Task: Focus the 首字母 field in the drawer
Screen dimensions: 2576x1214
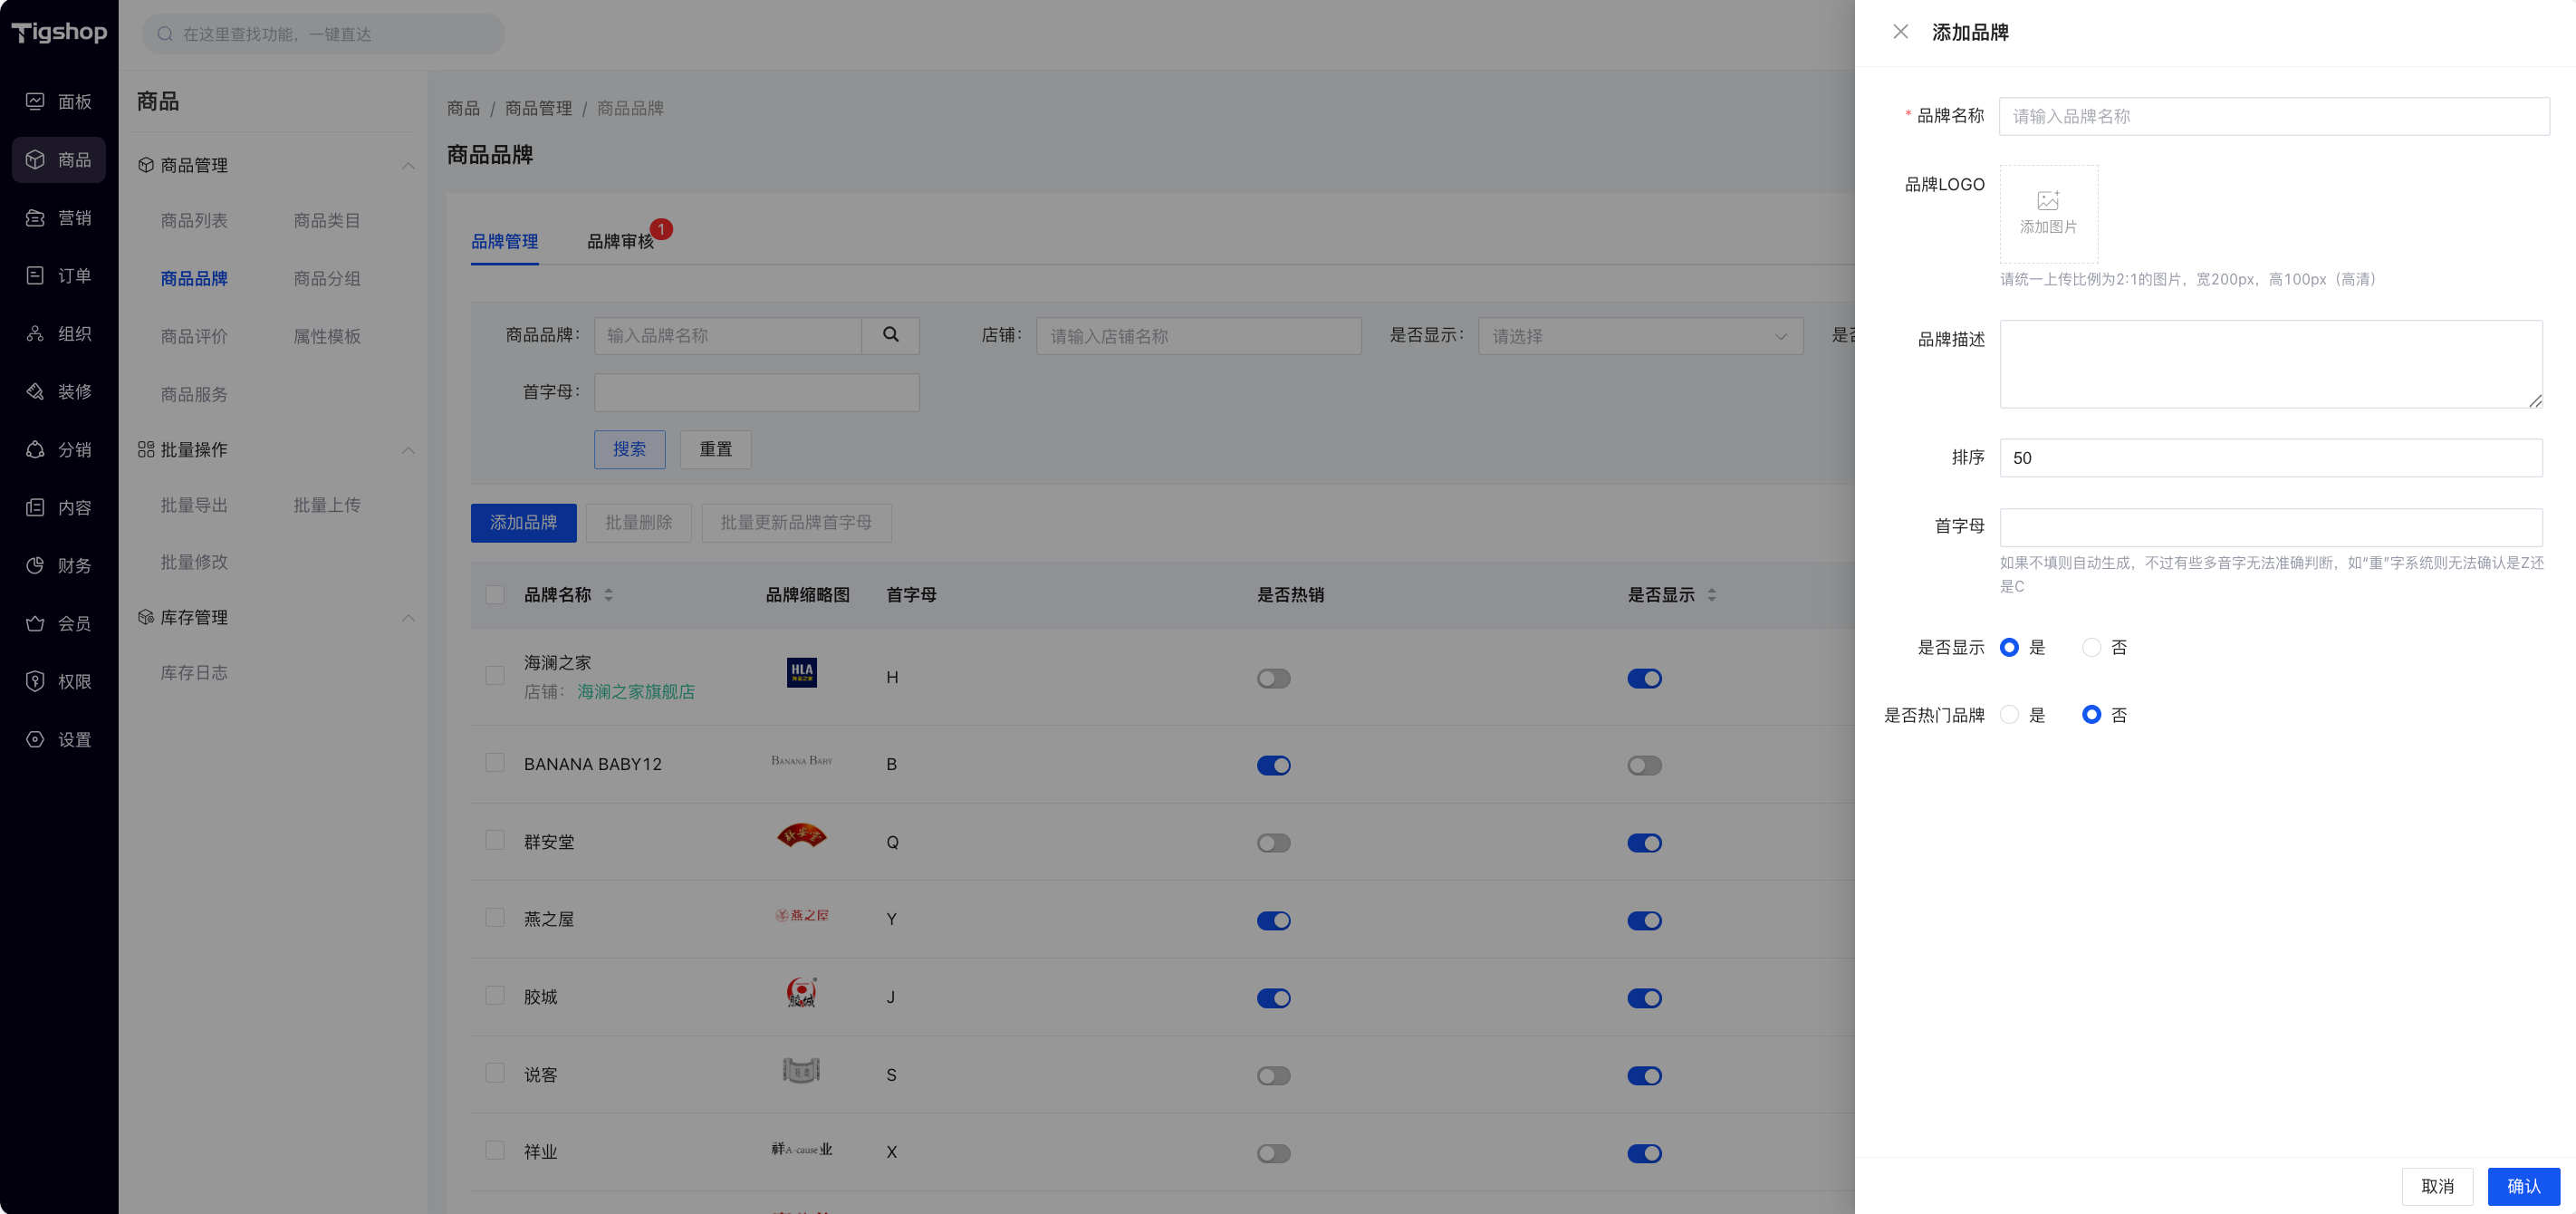Action: [x=2270, y=527]
